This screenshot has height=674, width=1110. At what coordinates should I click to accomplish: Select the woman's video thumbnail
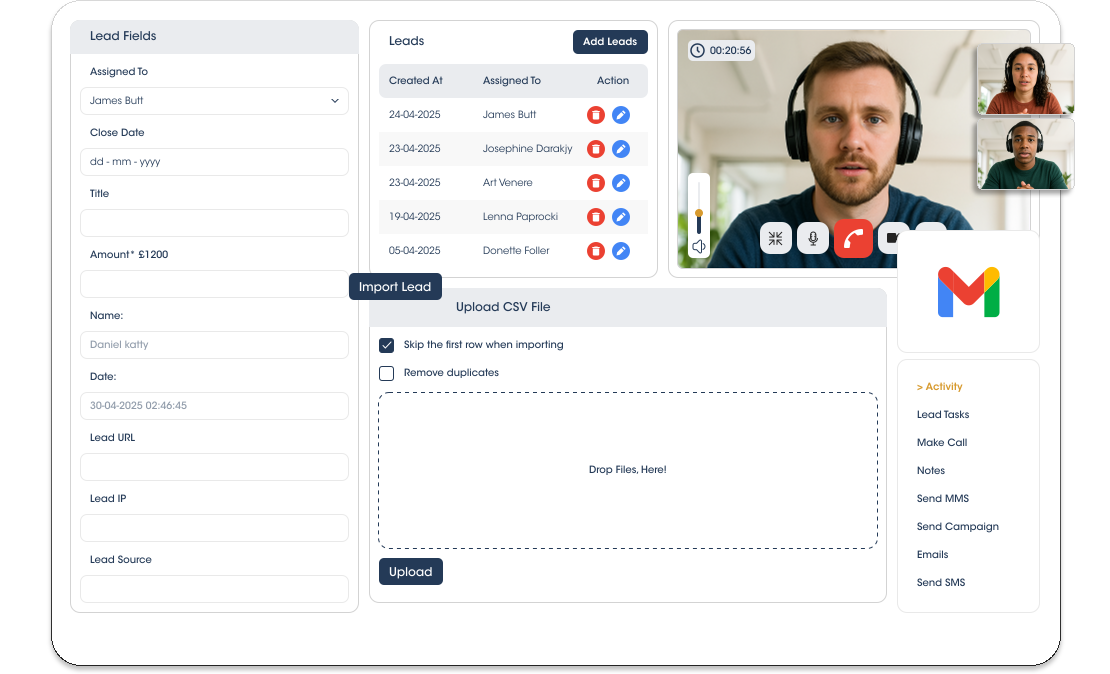pyautogui.click(x=1025, y=79)
